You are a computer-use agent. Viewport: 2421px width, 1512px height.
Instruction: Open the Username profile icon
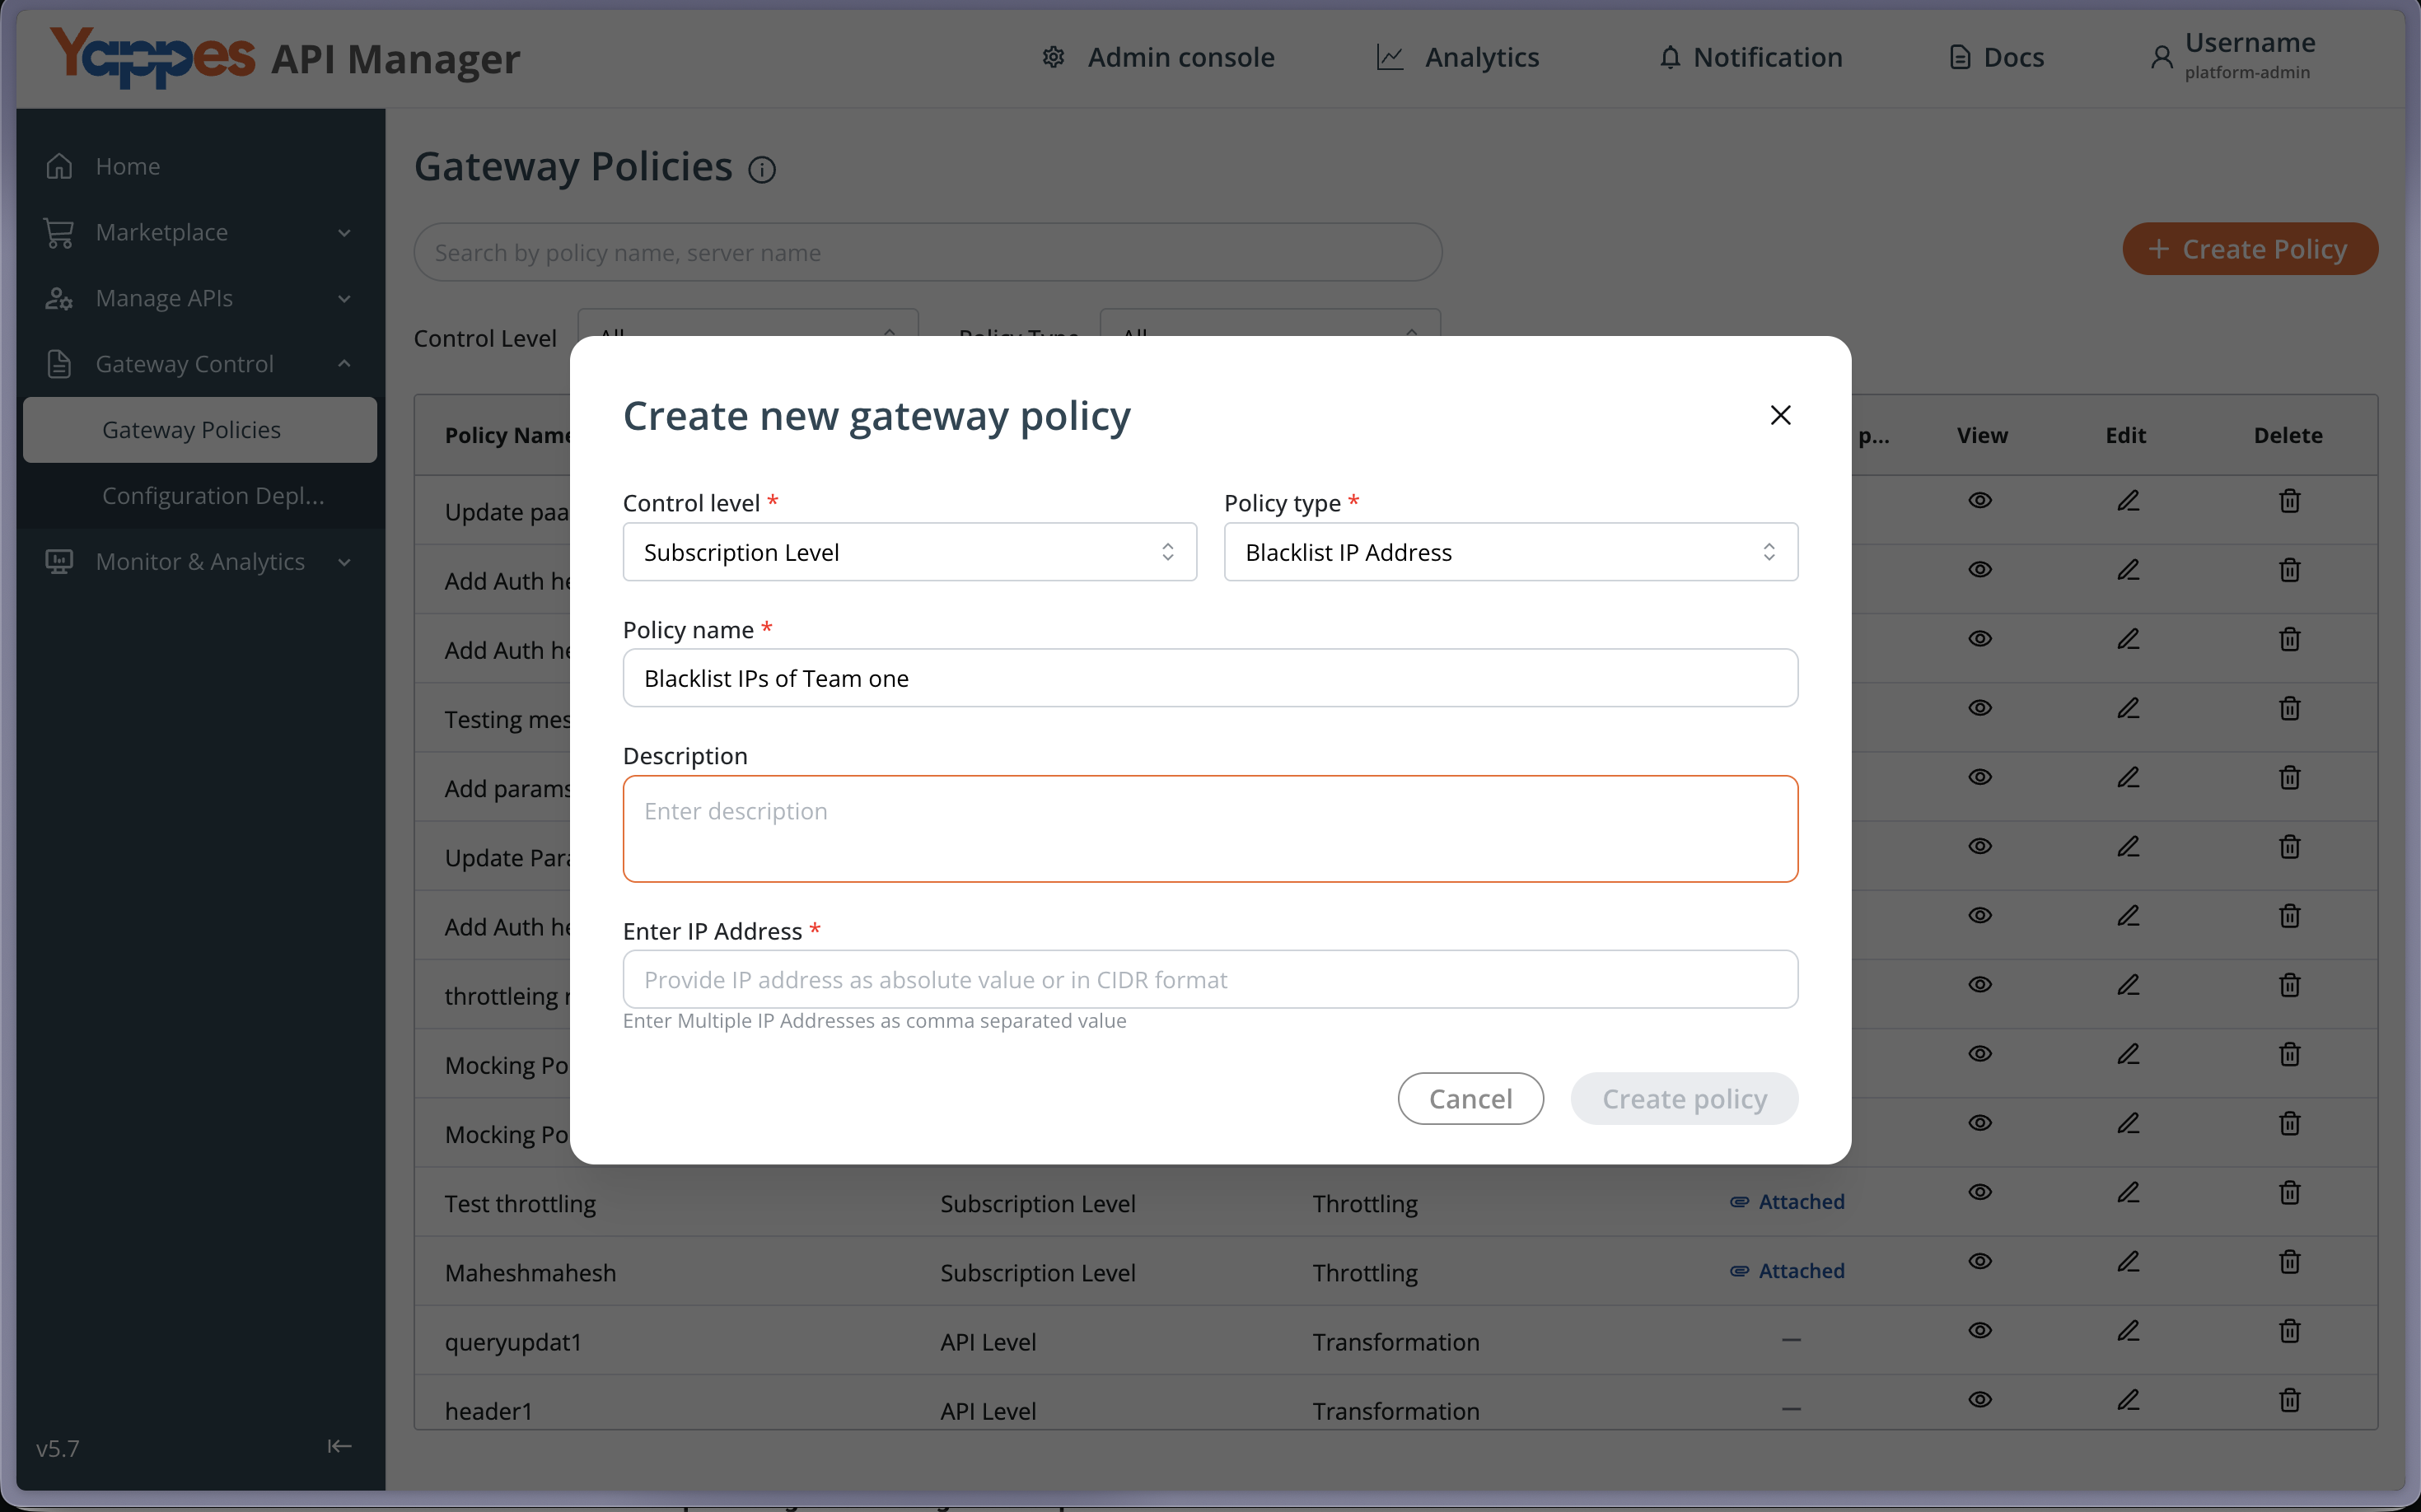(2161, 57)
